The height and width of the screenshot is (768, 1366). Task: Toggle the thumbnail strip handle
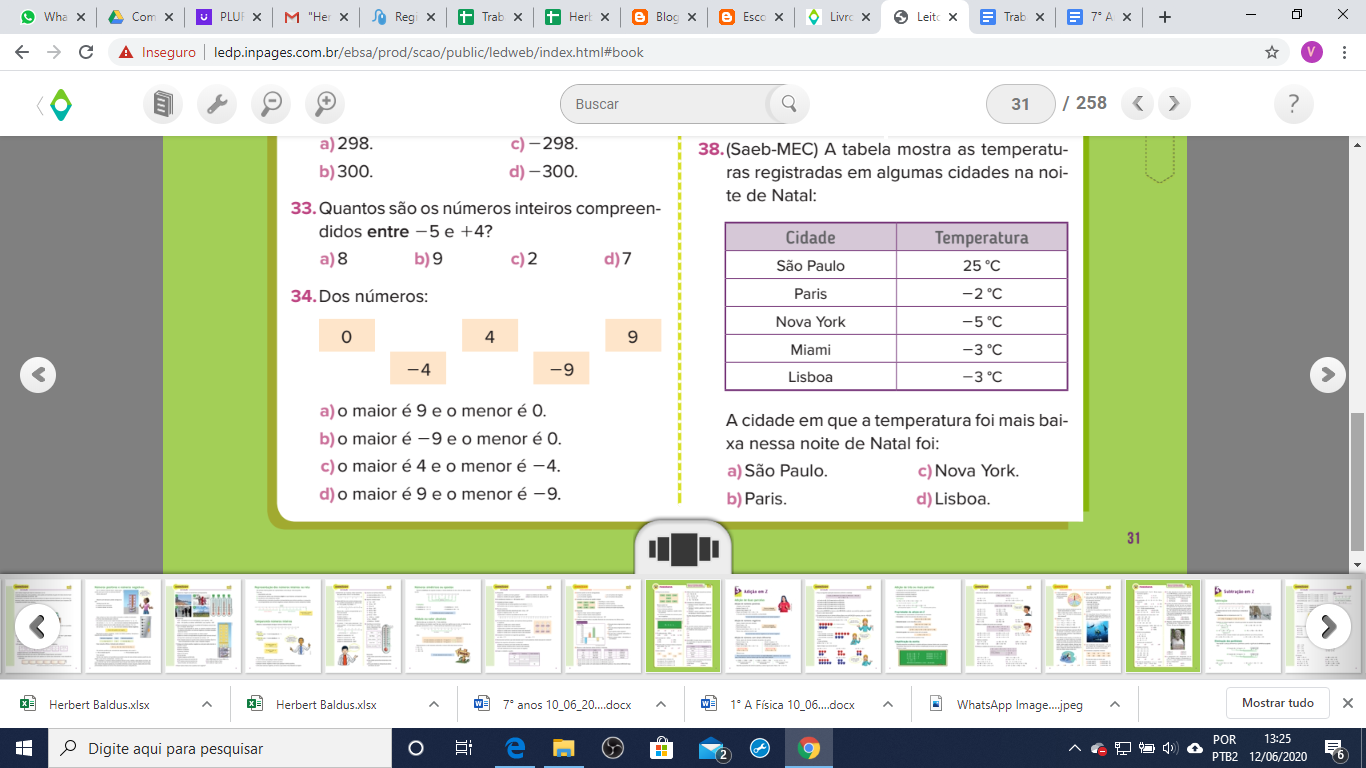(683, 548)
